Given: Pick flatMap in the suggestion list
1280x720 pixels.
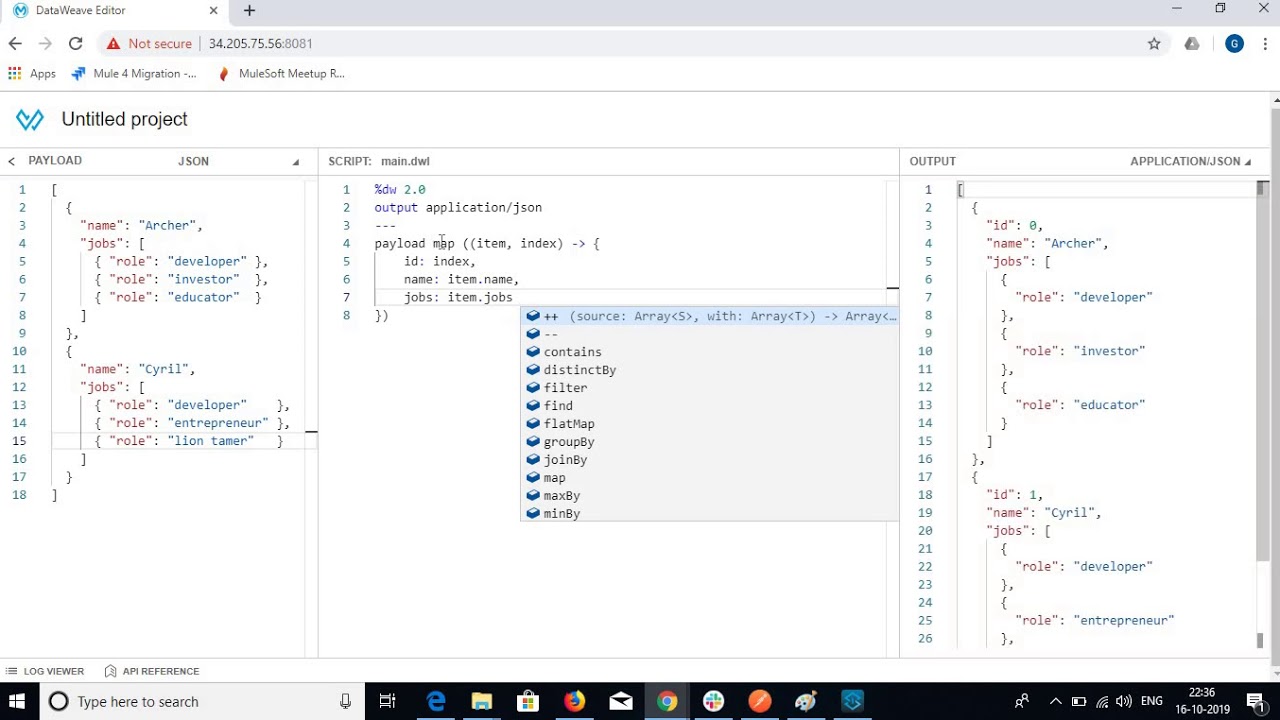Looking at the screenshot, I should pos(710,424).
